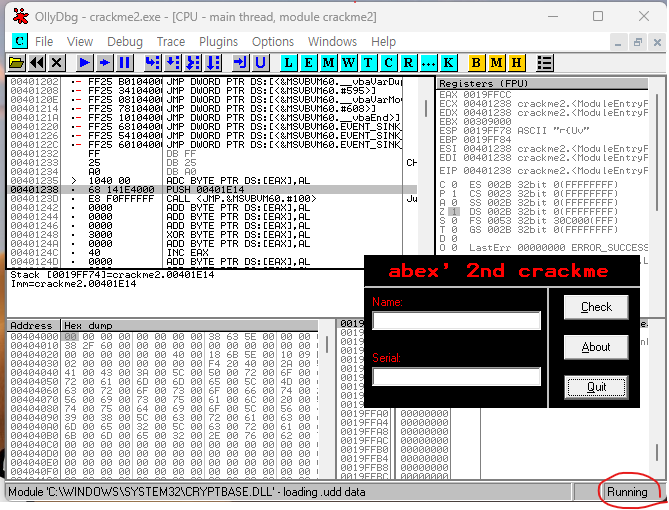Click the About button in crackme
The width and height of the screenshot is (669, 510).
click(x=596, y=347)
